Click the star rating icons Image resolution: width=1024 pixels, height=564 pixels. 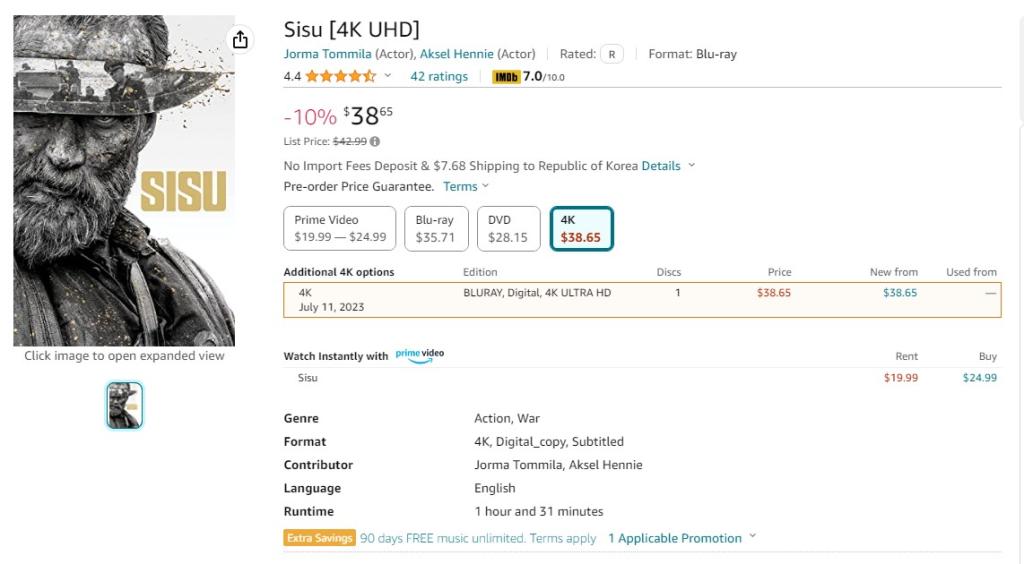[x=340, y=77]
